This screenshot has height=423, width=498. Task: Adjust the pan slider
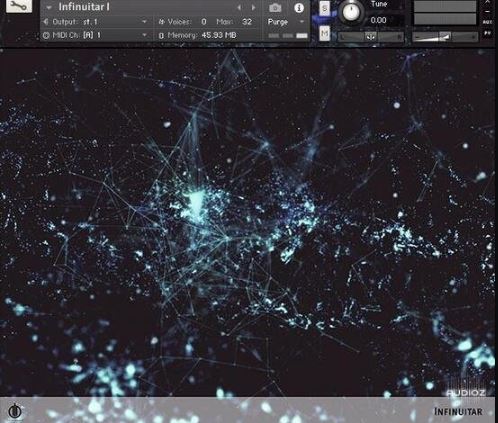371,37
